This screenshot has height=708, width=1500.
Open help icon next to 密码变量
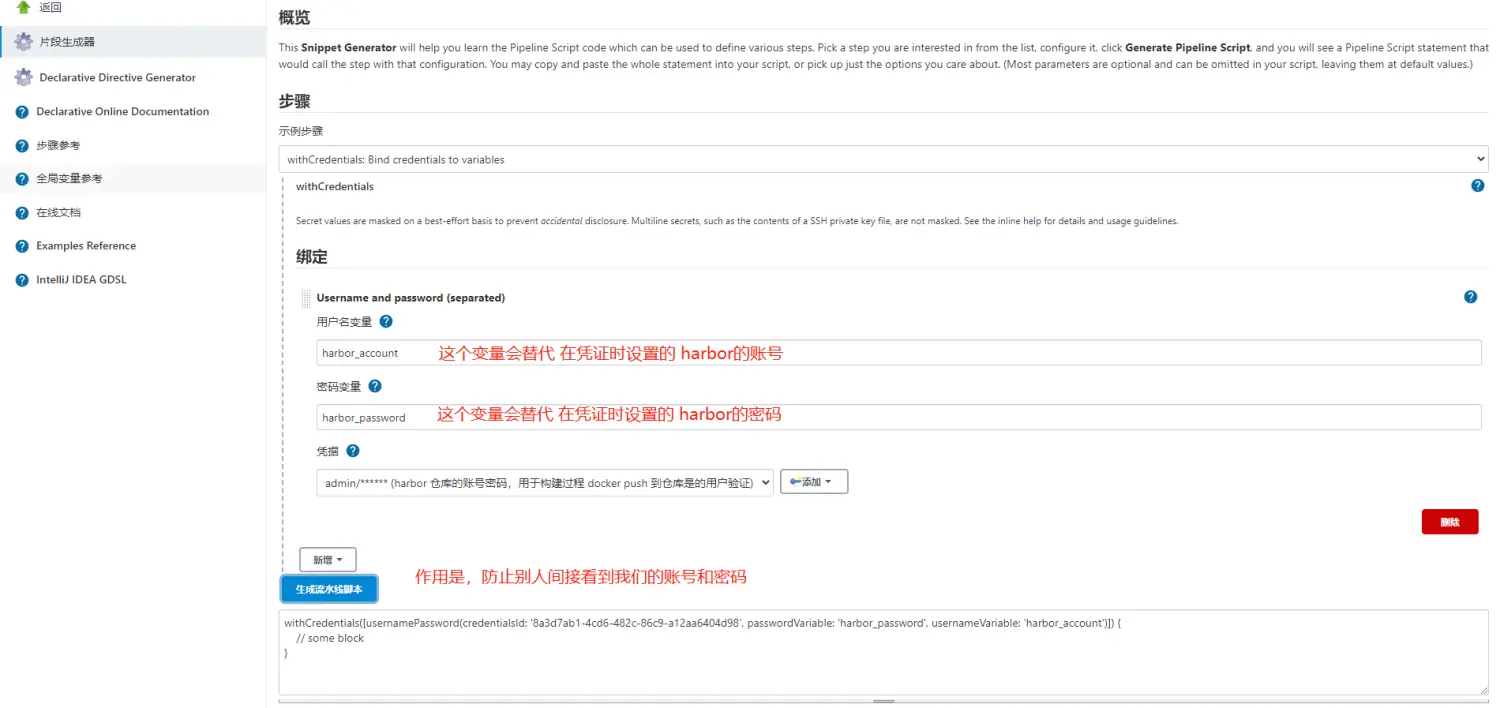click(x=375, y=386)
